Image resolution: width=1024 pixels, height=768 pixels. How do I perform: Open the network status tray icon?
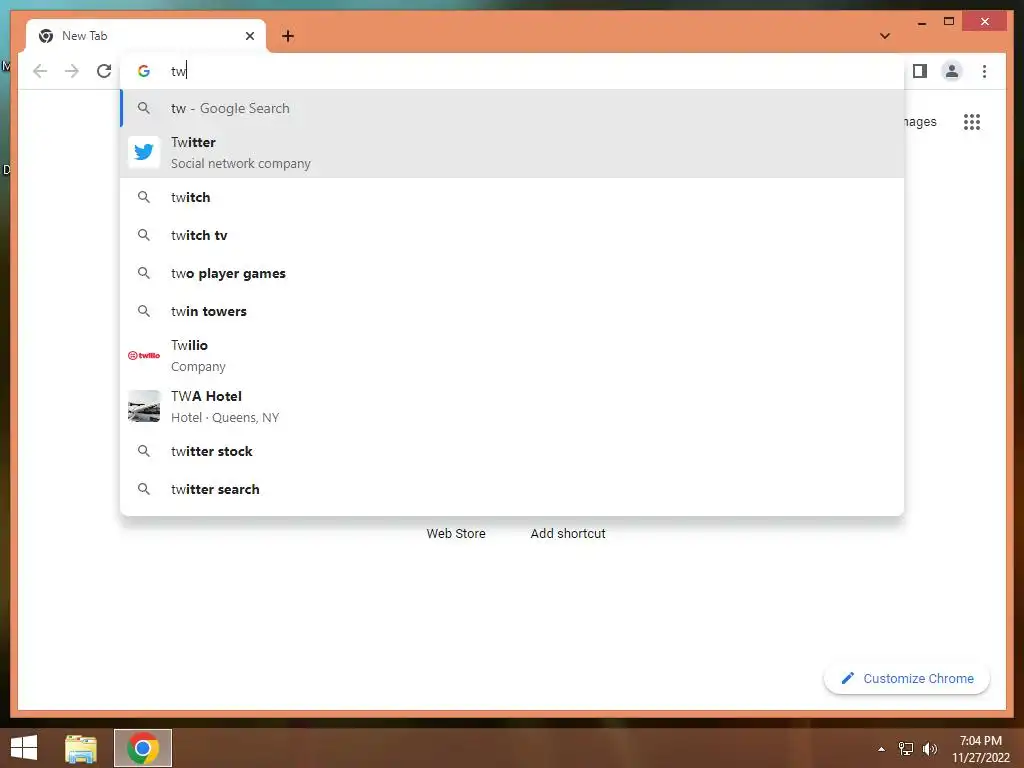click(x=906, y=749)
